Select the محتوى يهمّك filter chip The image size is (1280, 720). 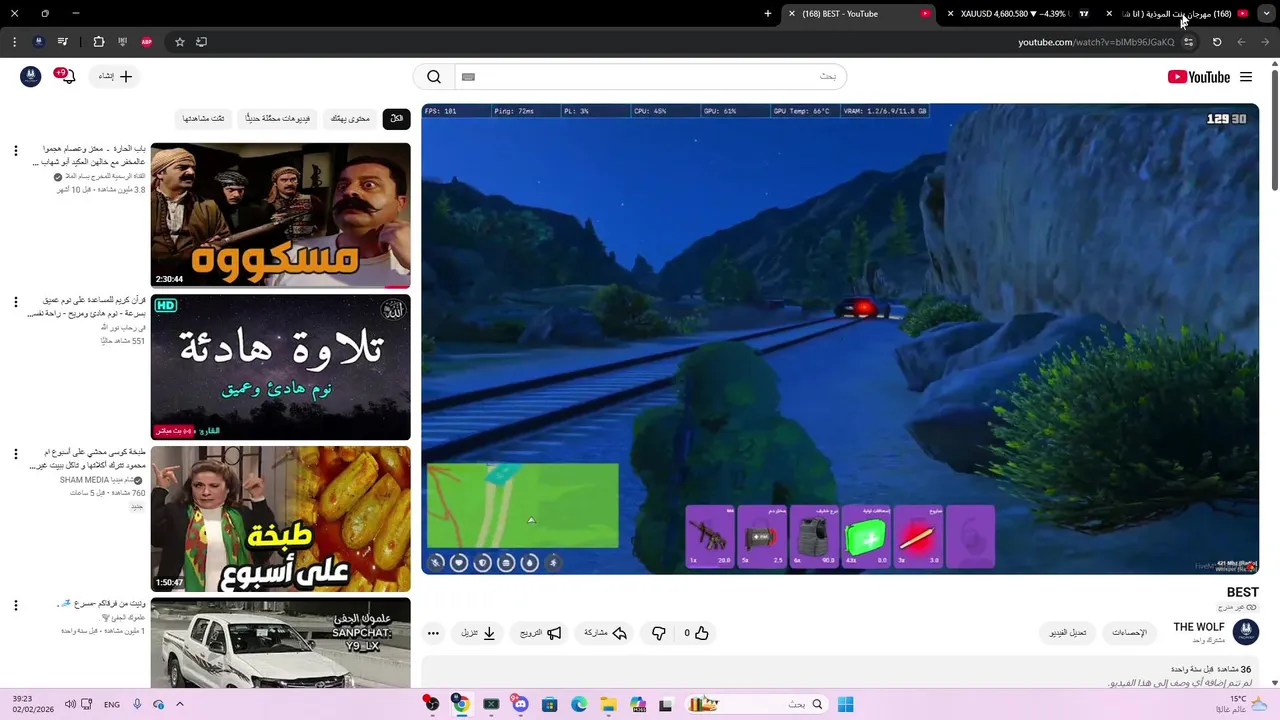[x=350, y=118]
